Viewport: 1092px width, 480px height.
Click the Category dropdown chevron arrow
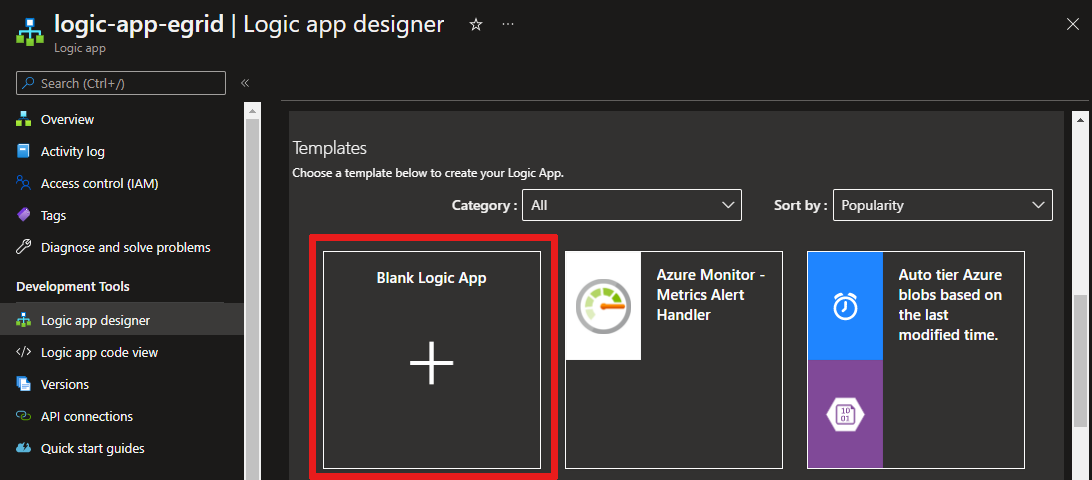728,206
